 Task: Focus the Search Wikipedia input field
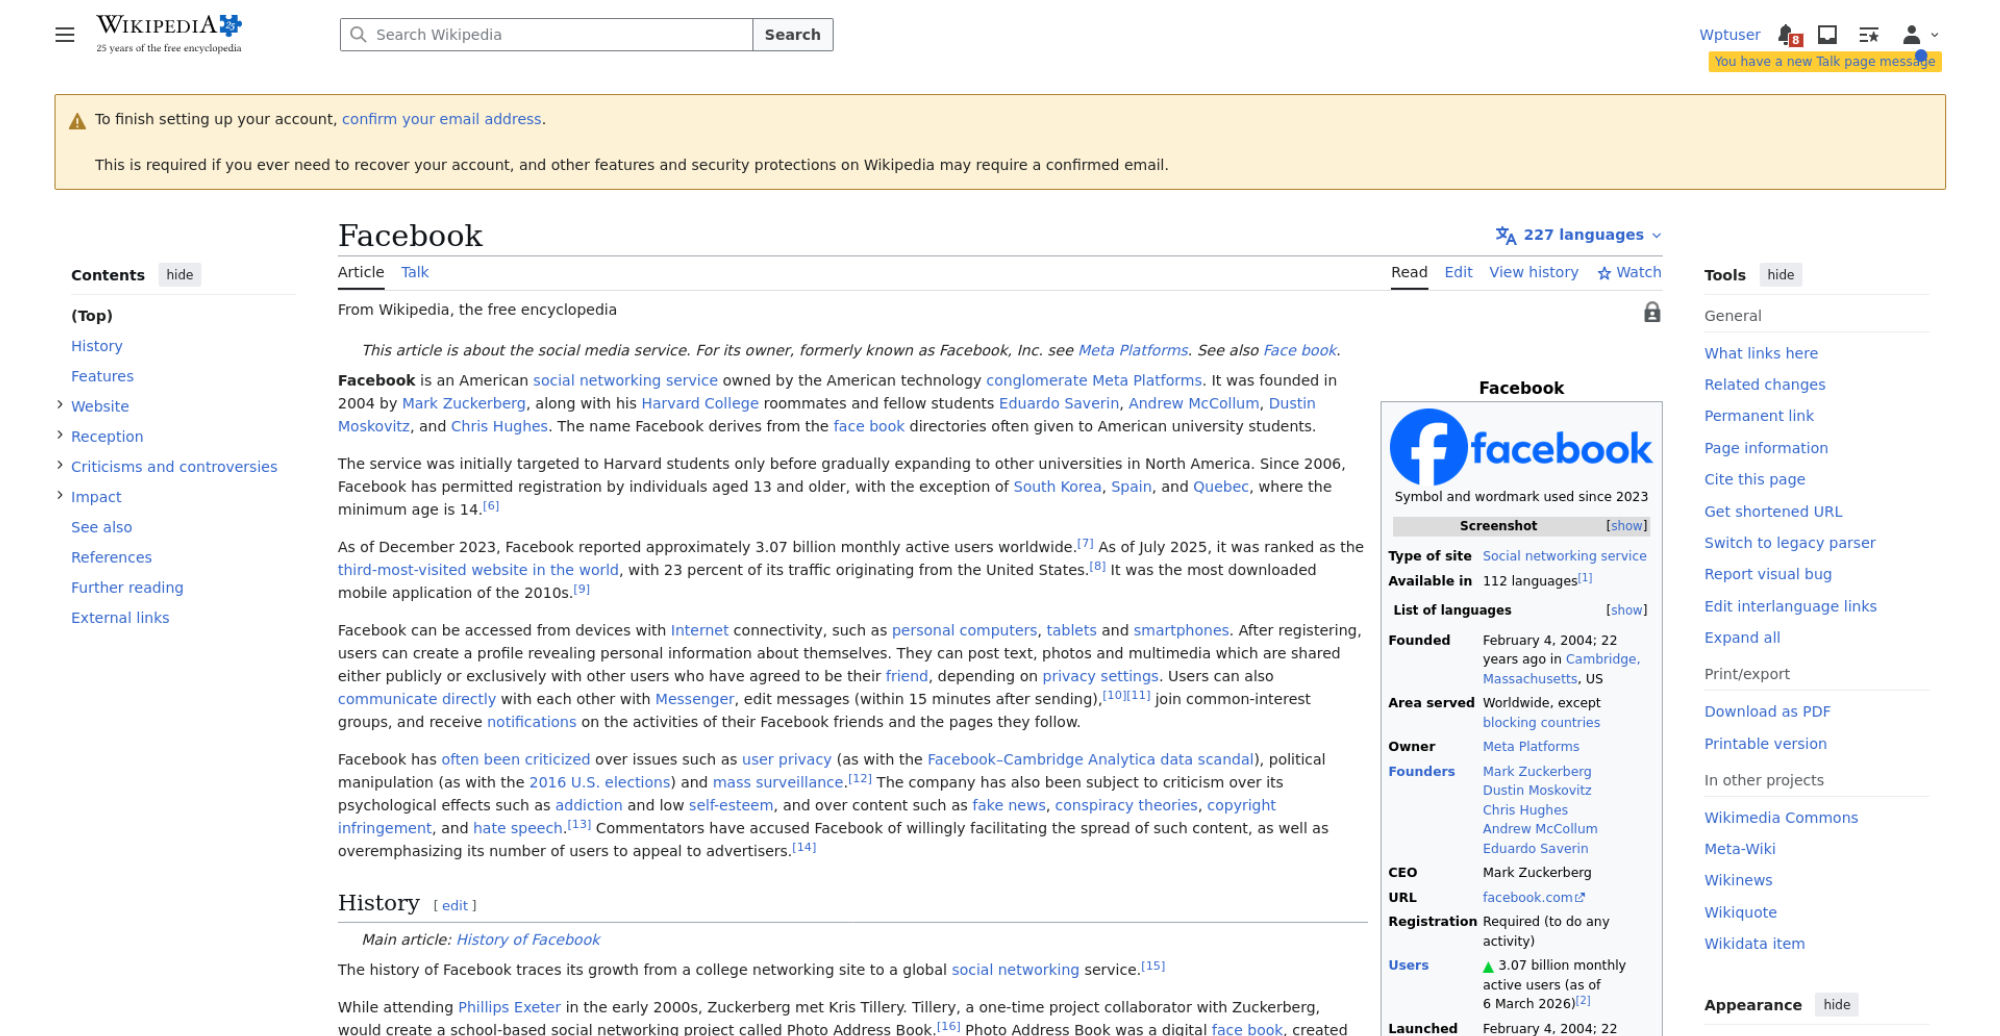[546, 35]
